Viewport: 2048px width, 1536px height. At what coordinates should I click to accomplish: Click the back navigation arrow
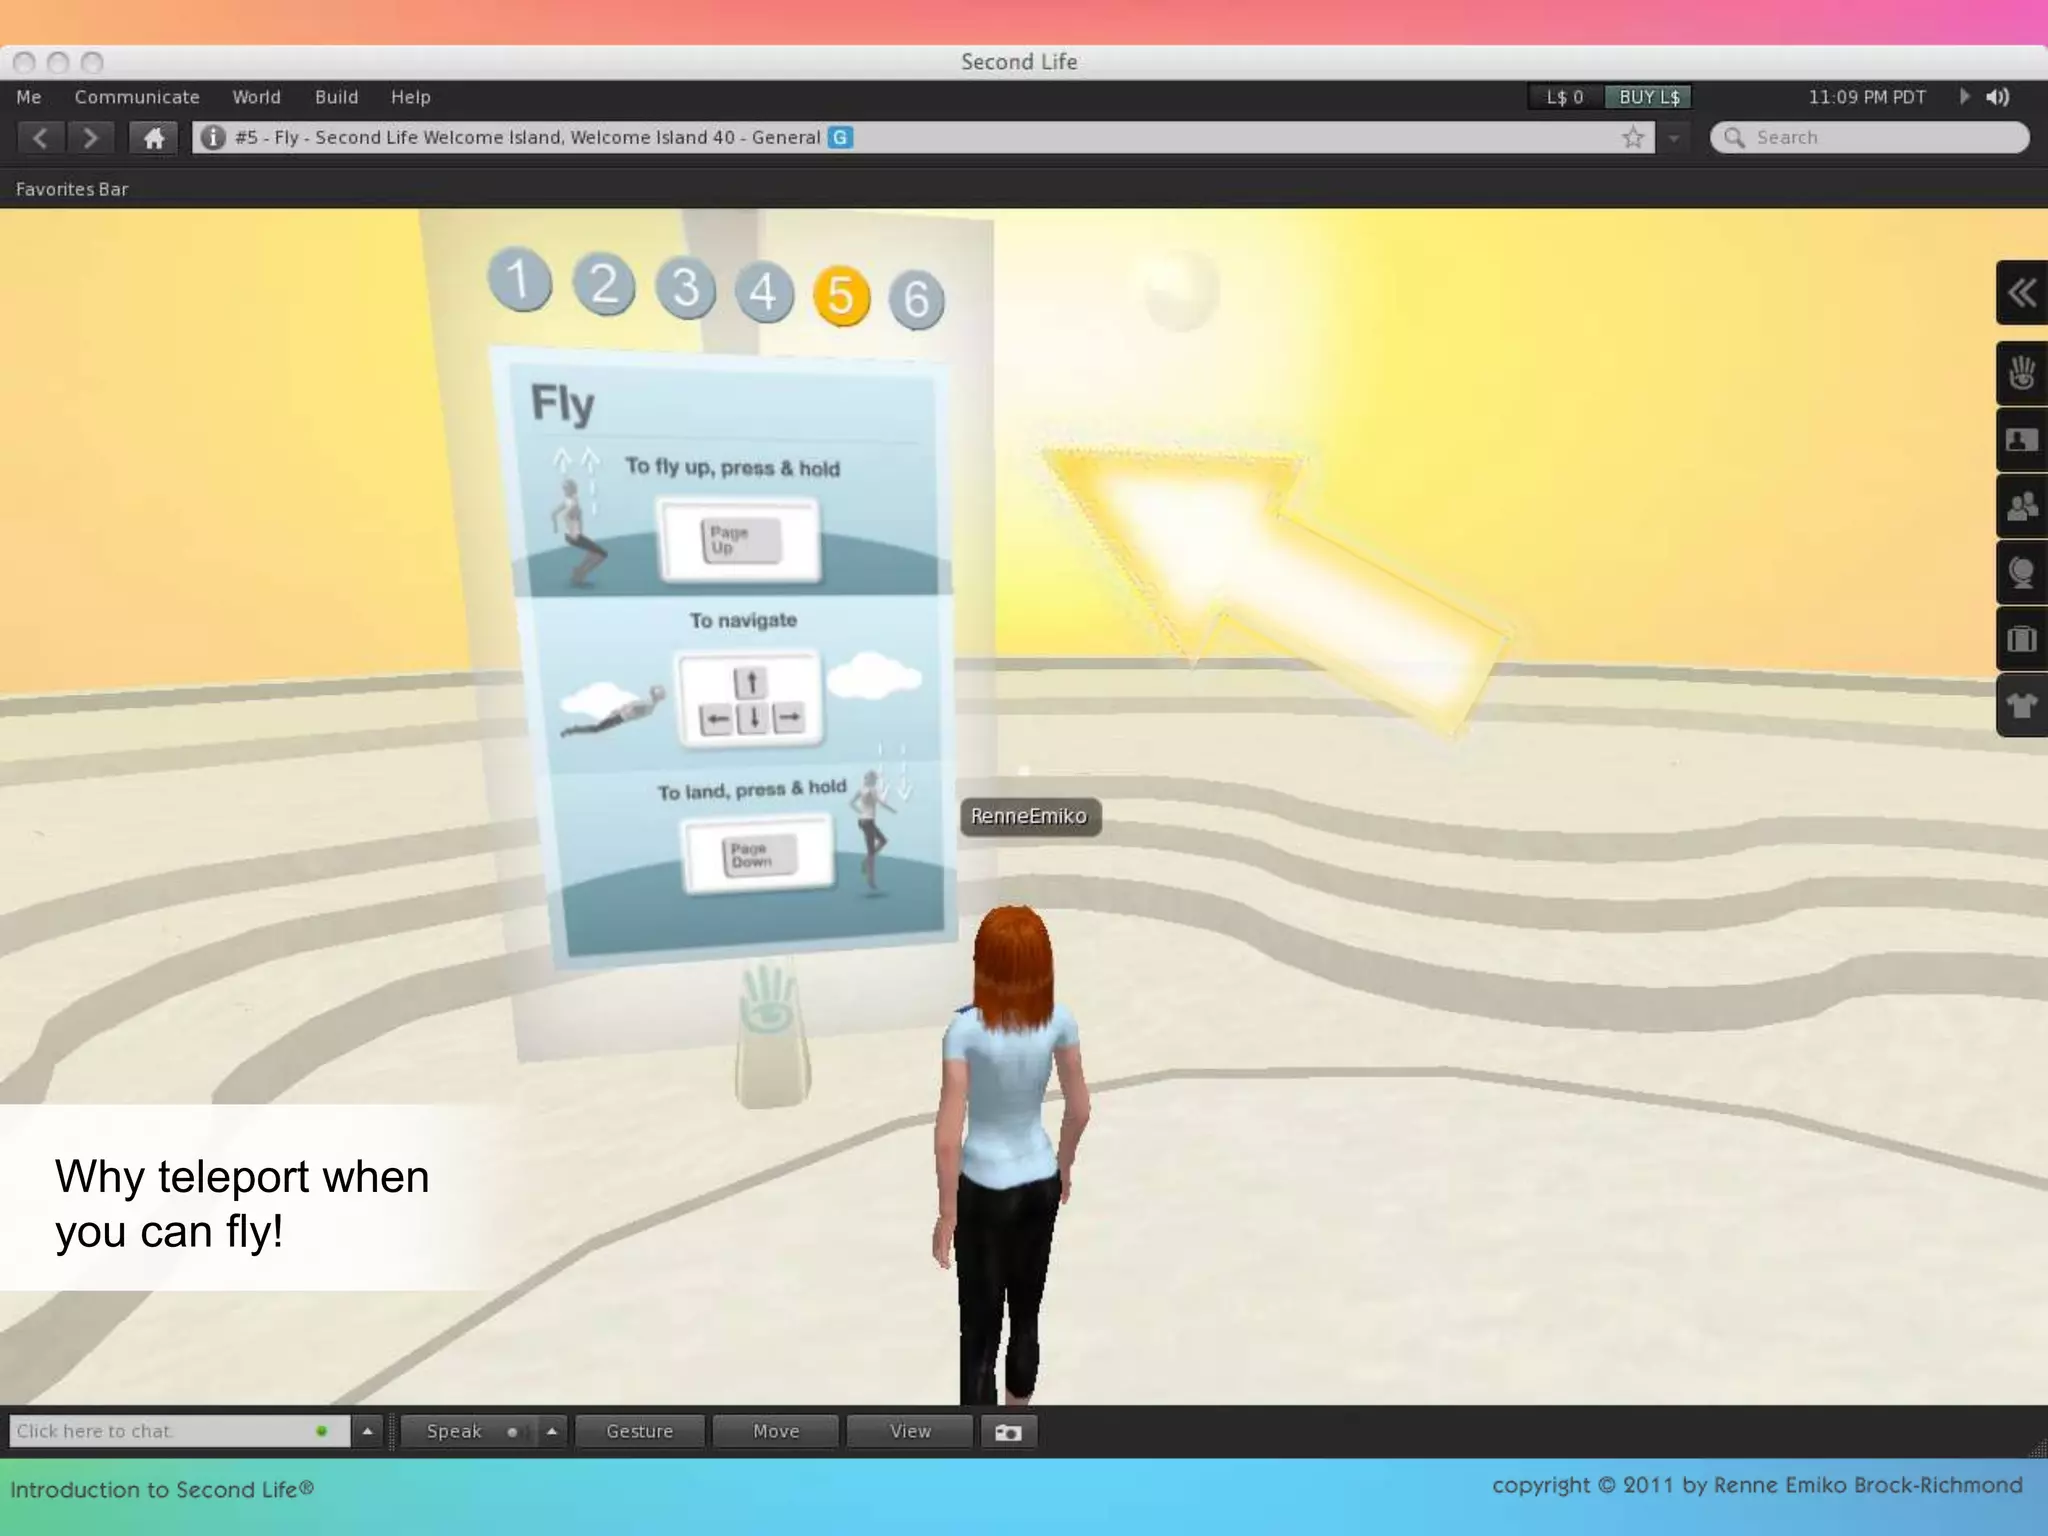(x=40, y=138)
